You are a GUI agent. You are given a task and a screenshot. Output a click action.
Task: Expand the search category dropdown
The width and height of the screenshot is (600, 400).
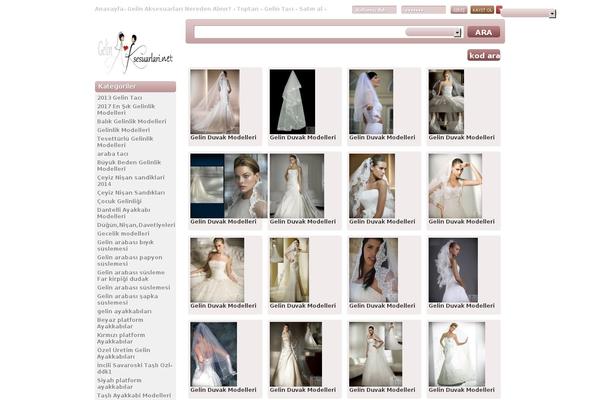coord(433,33)
